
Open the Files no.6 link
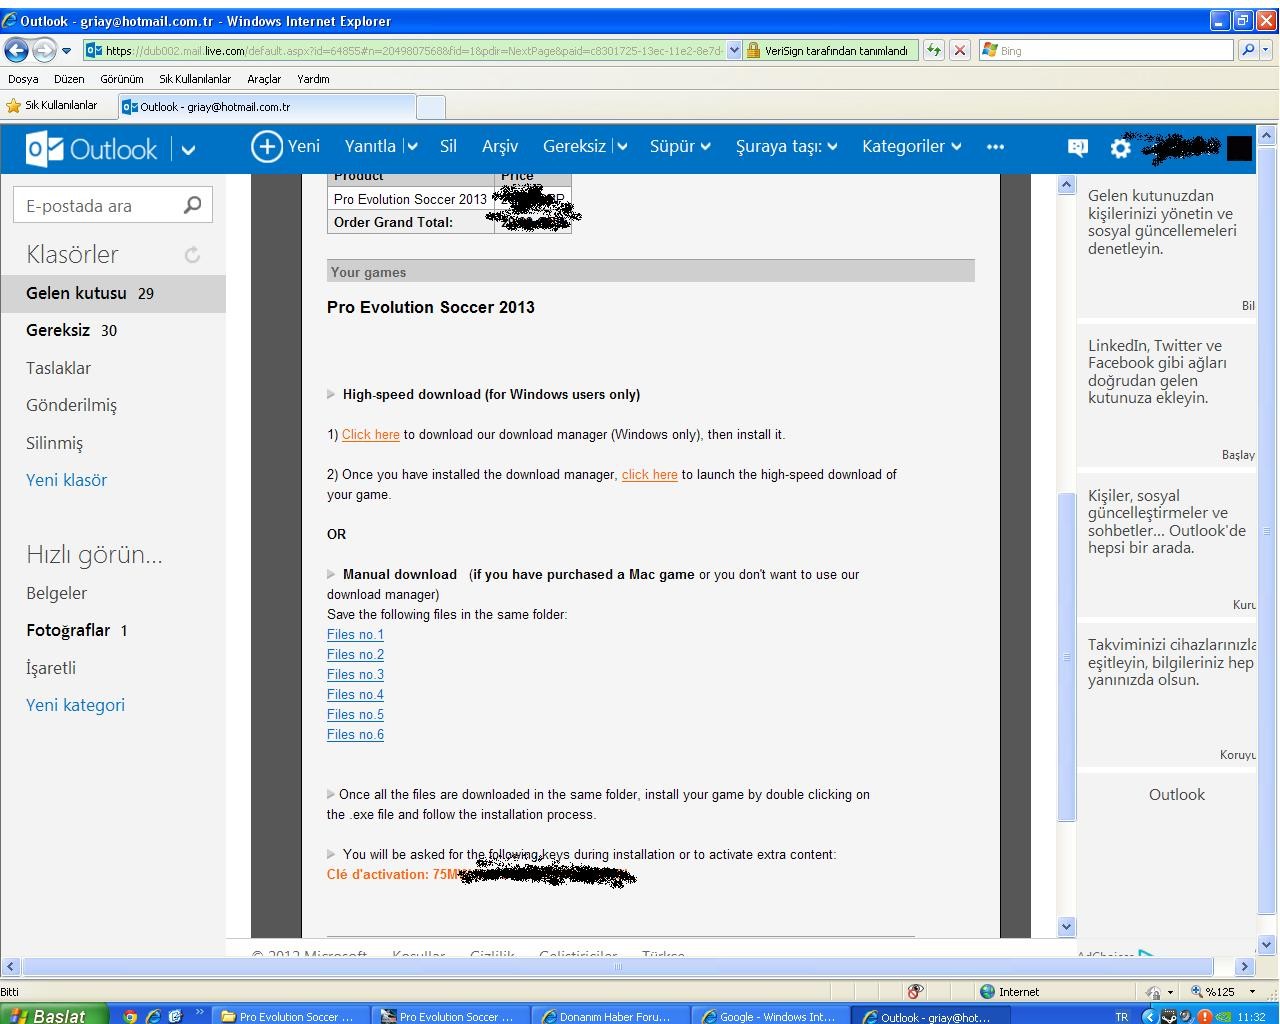coord(355,734)
